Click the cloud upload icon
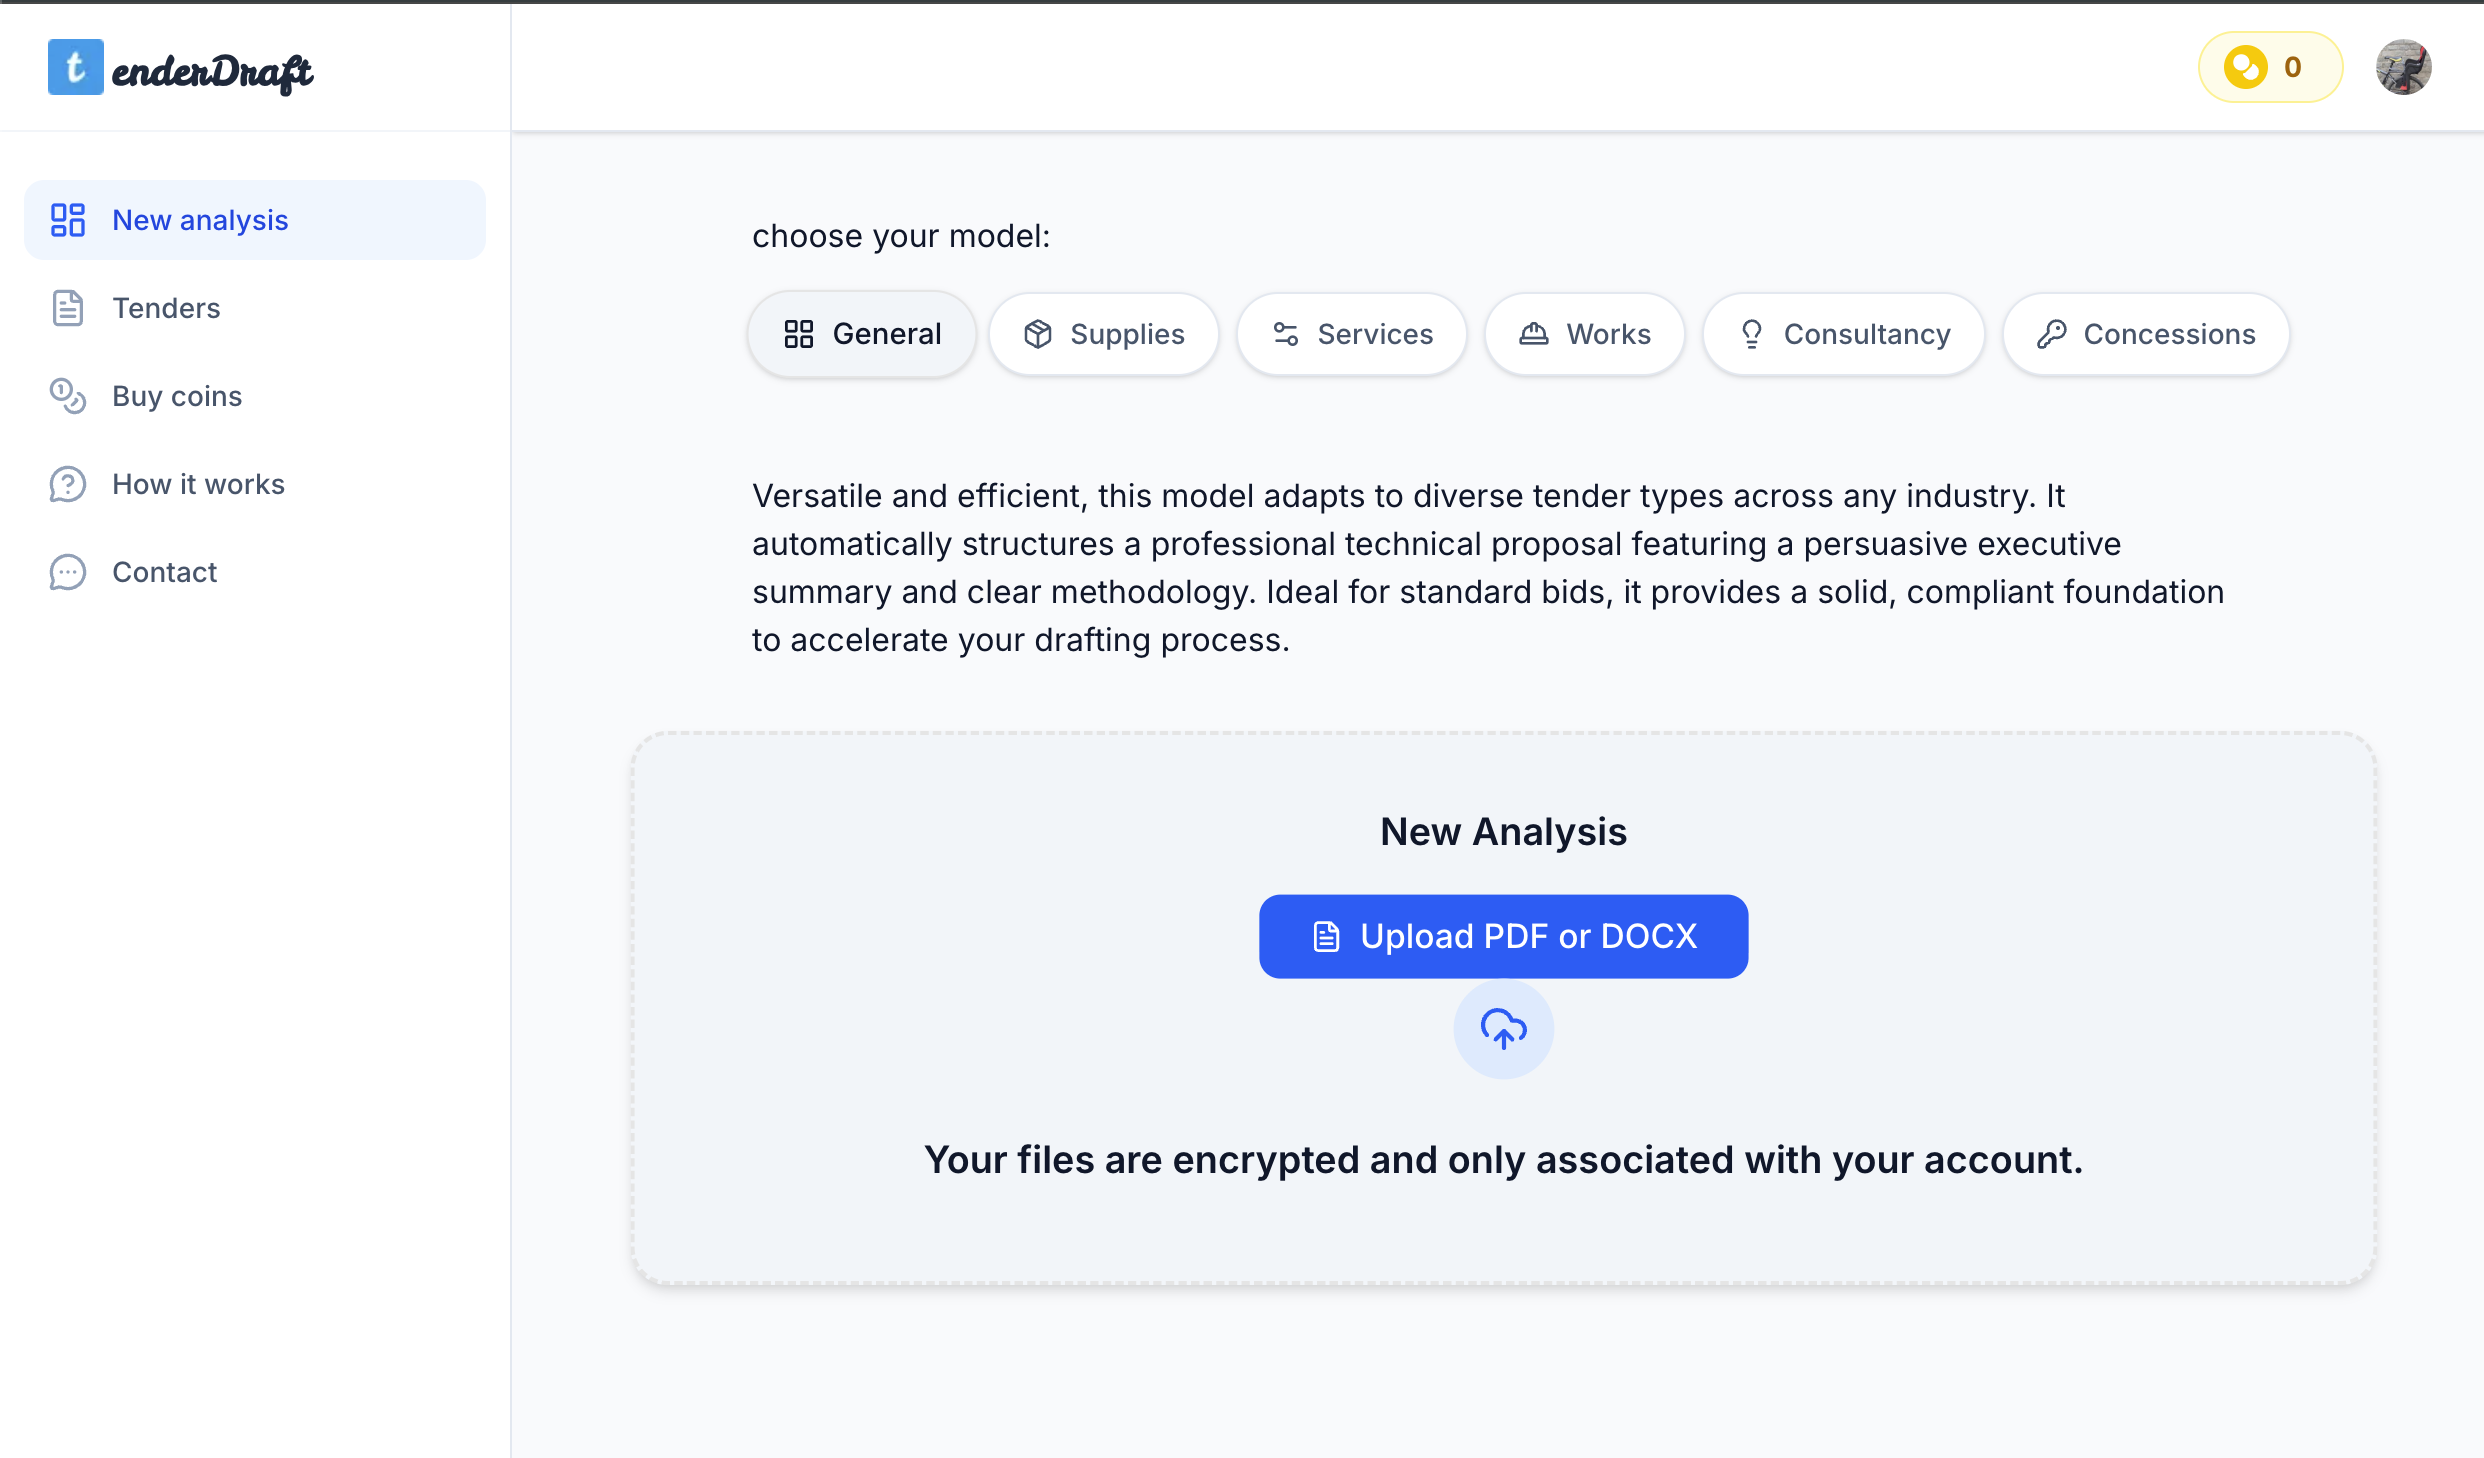Viewport: 2484px width, 1458px height. [1503, 1028]
